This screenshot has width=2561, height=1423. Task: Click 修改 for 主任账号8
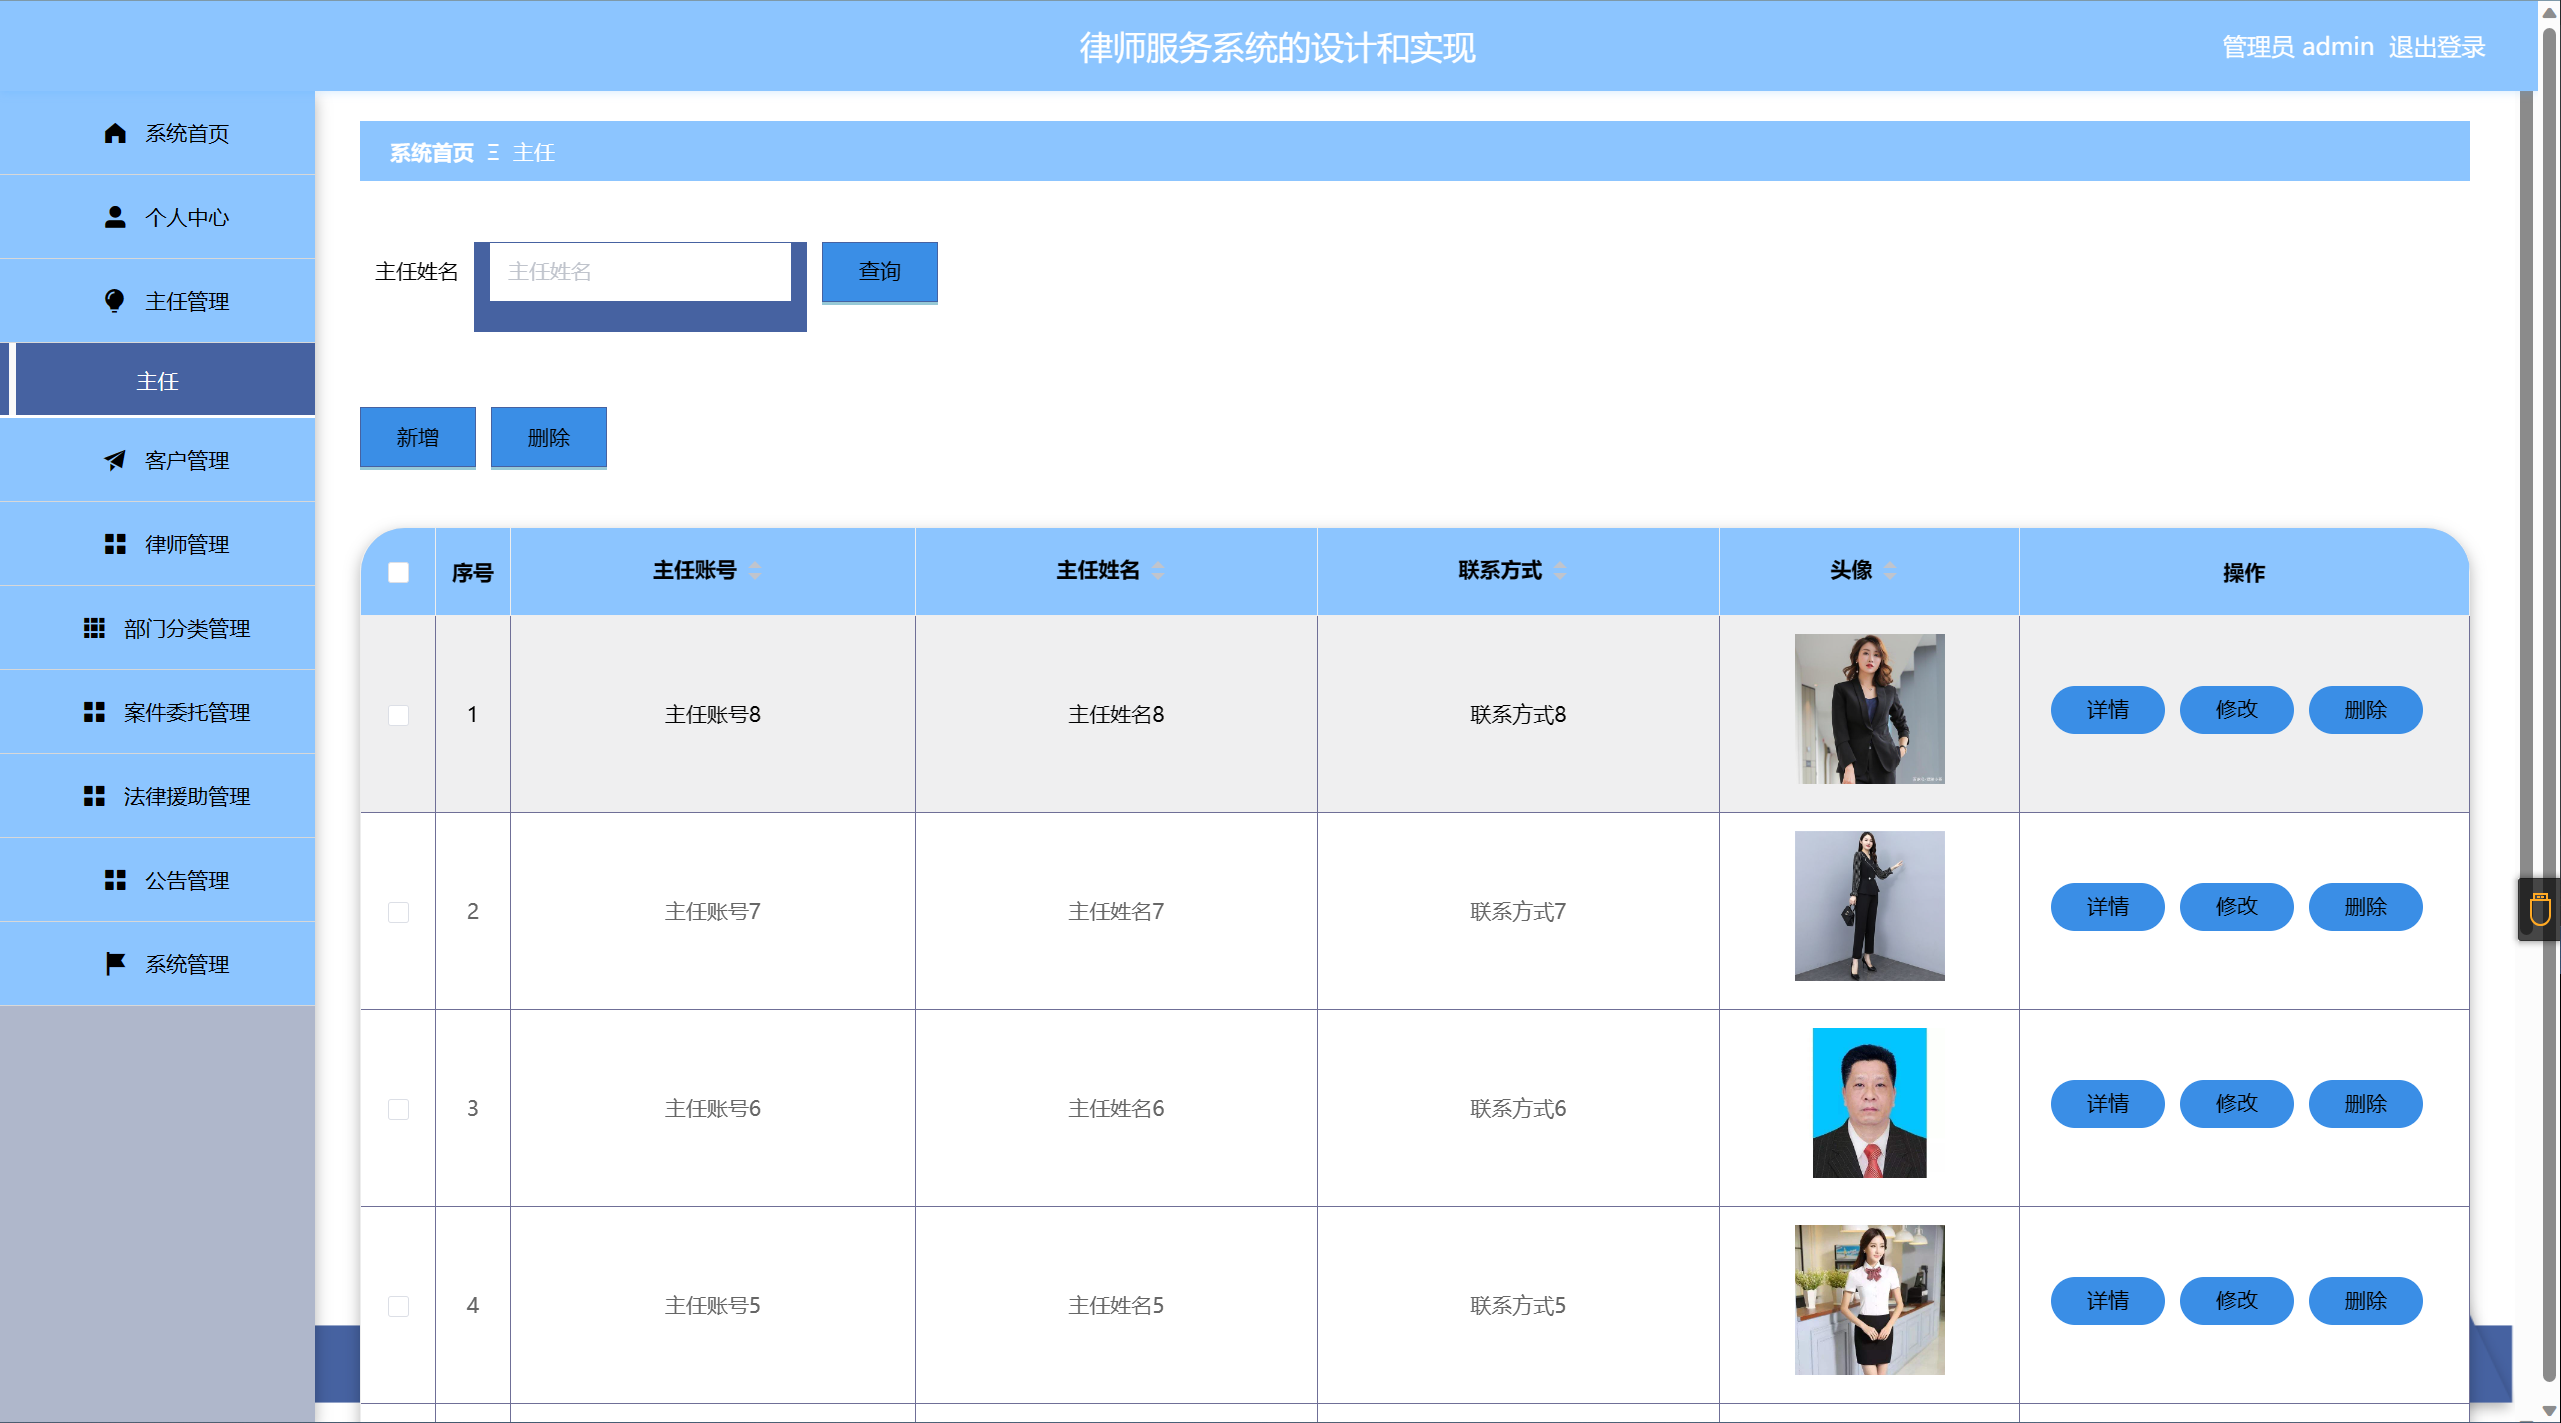coord(2236,710)
